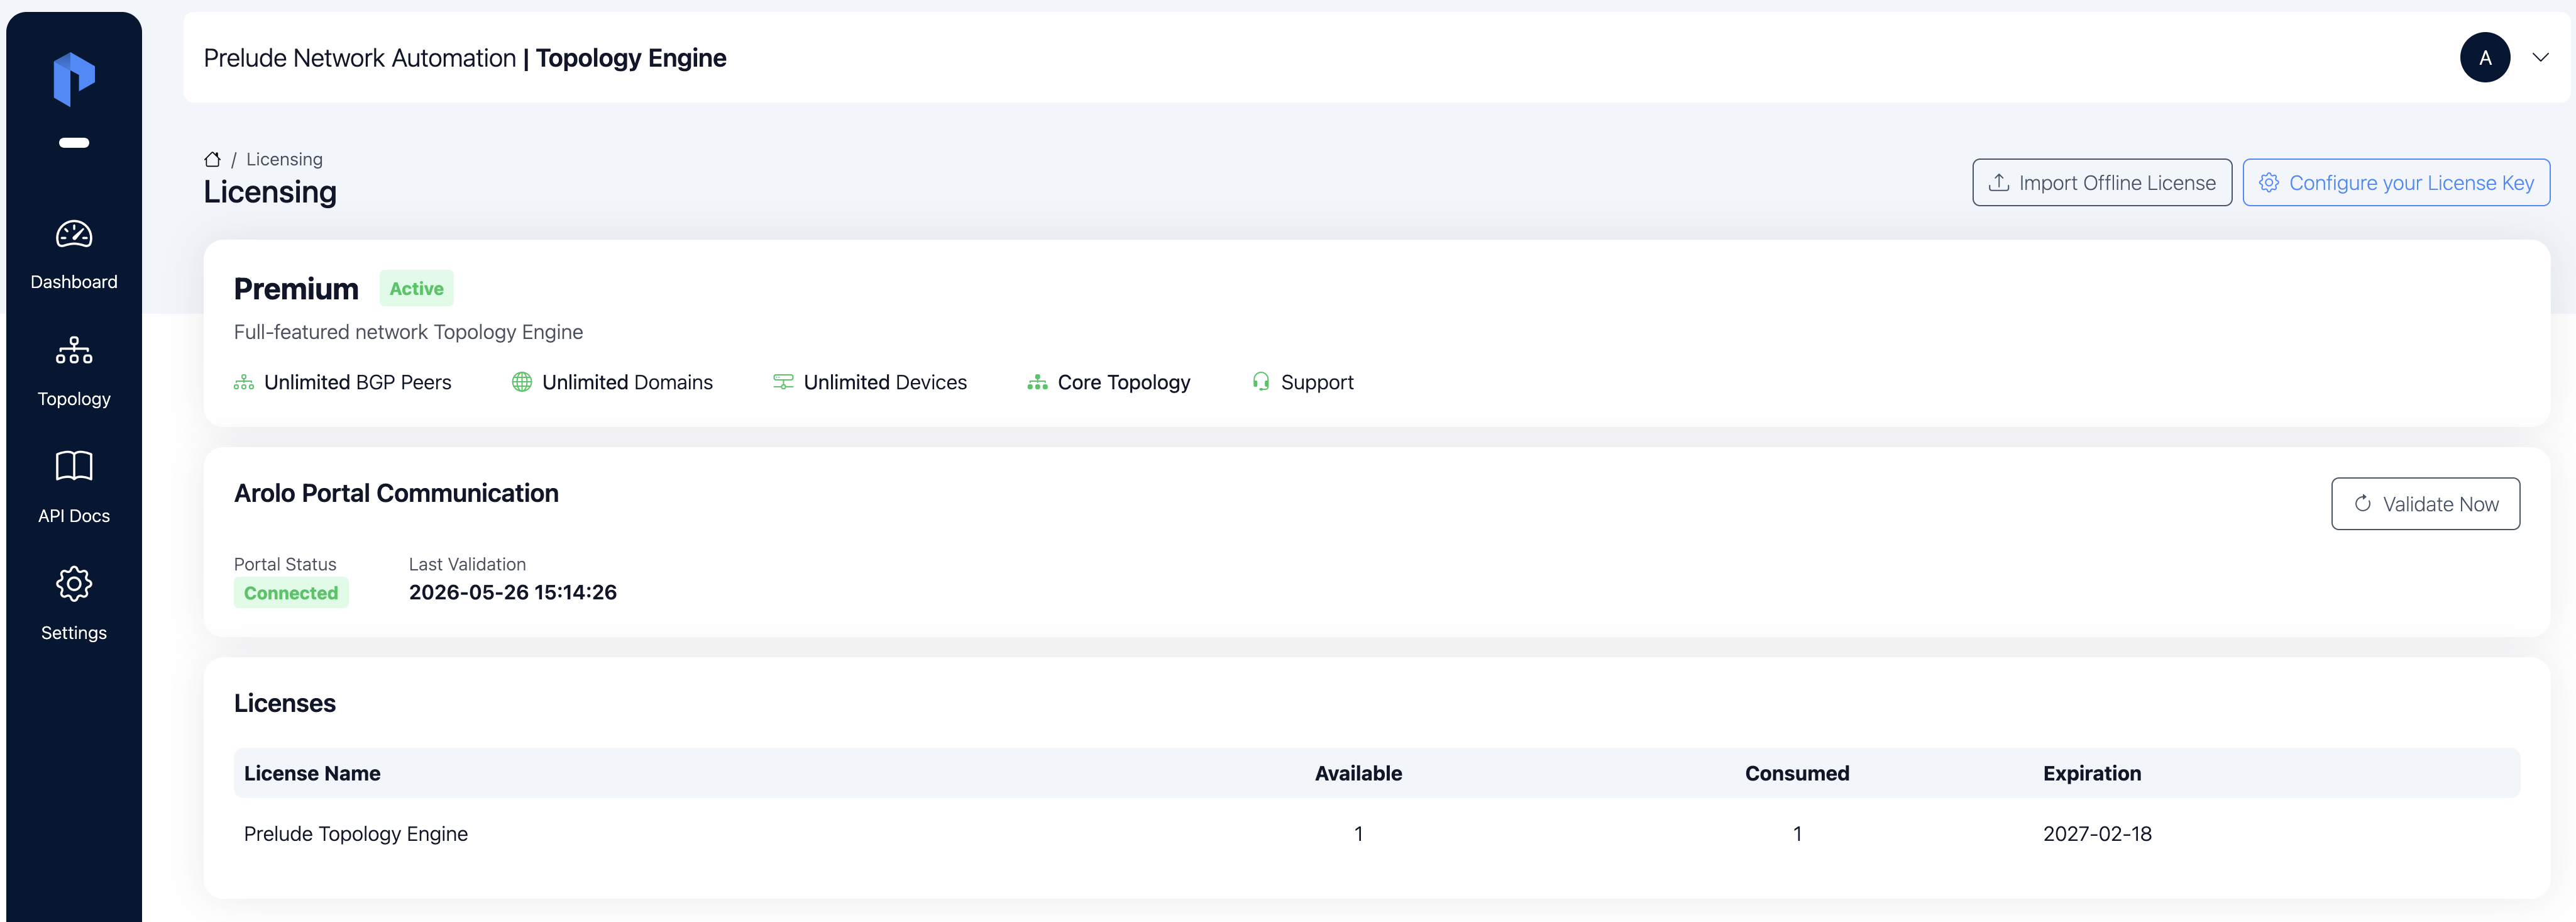The height and width of the screenshot is (922, 2576).
Task: Click the user avatar A
Action: coord(2484,58)
